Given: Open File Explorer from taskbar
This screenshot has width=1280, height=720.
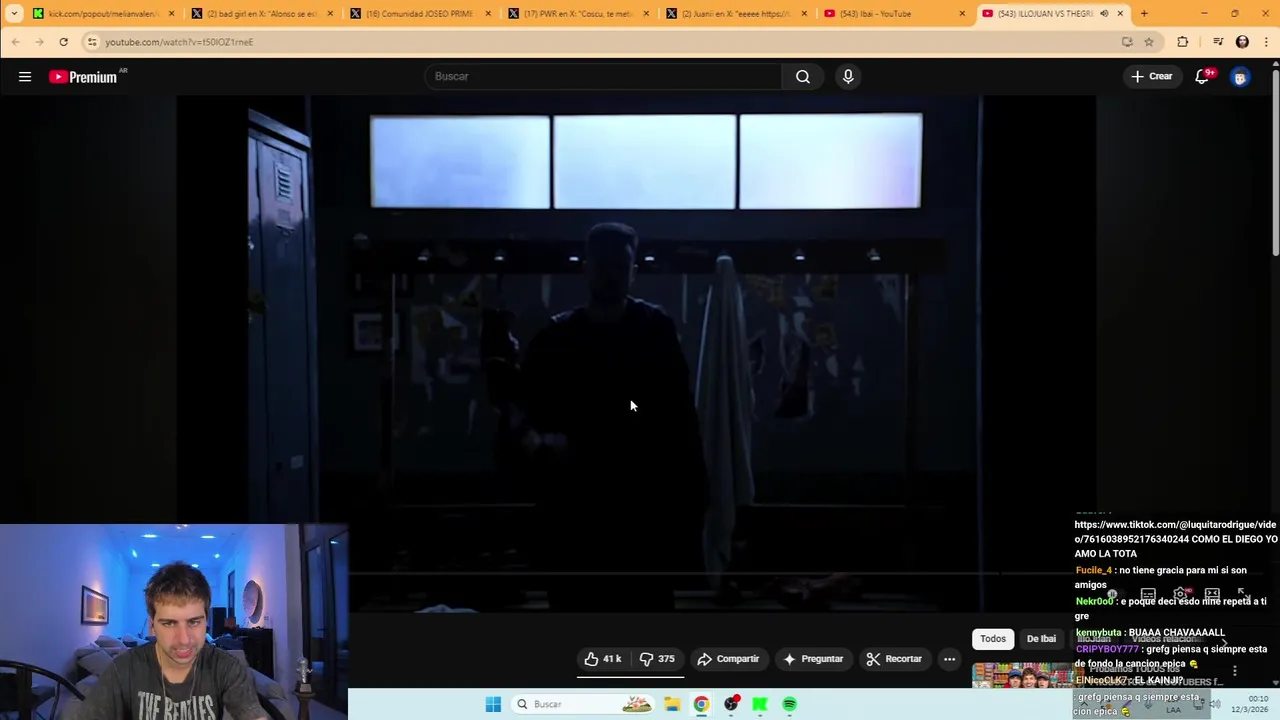Looking at the screenshot, I should [672, 704].
